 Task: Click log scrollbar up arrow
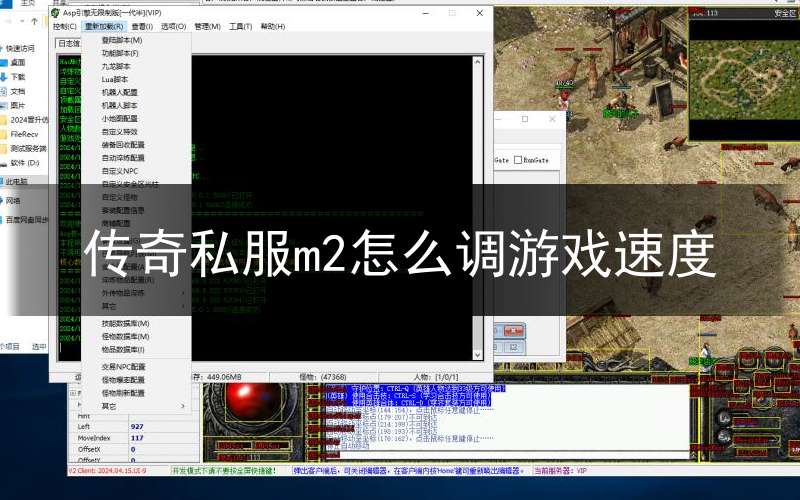tap(478, 61)
